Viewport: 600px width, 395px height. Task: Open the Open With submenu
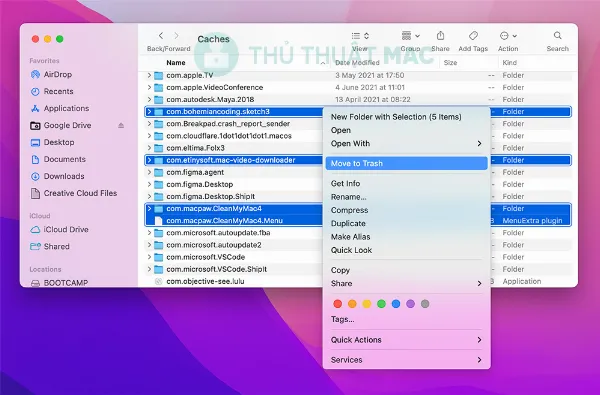click(x=406, y=144)
